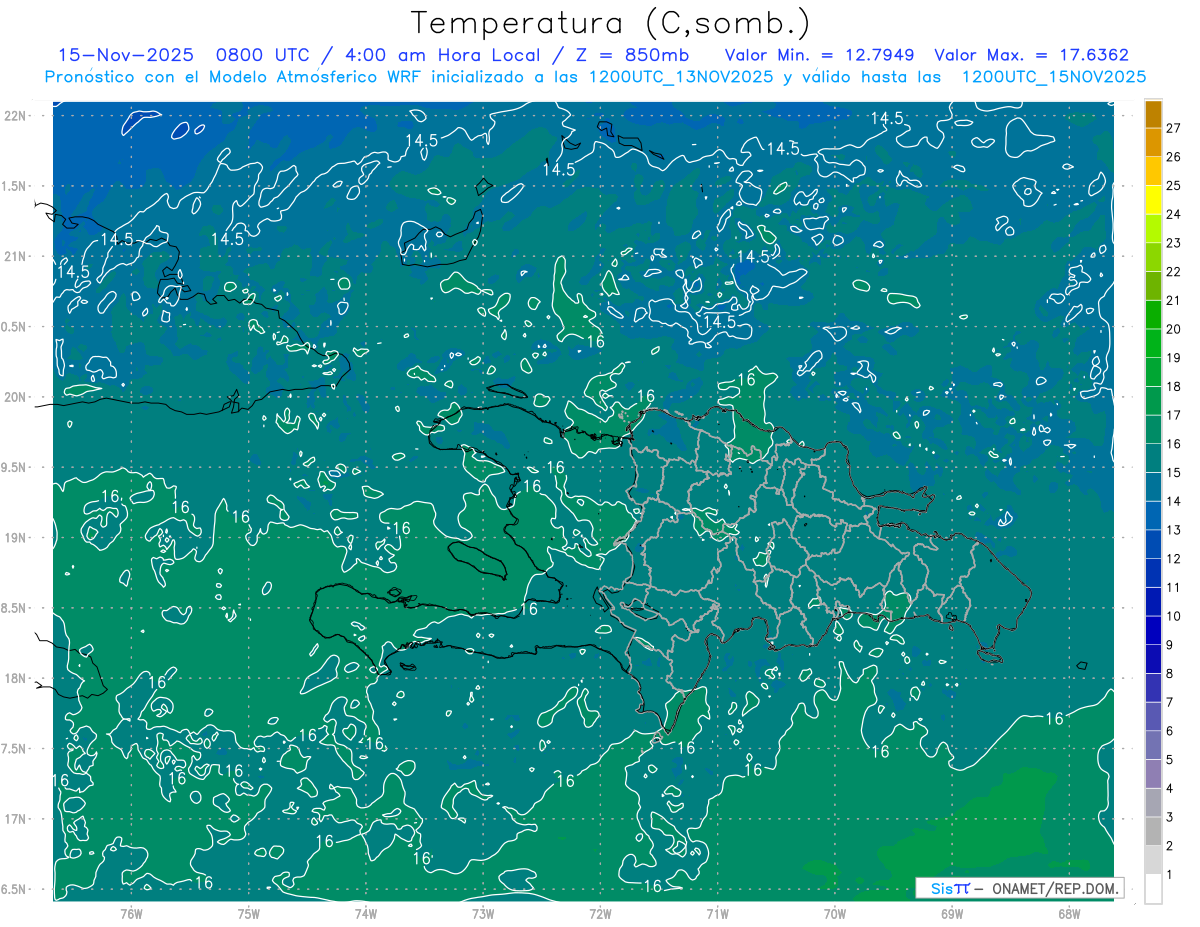This screenshot has width=1200, height=927.
Task: Click the color scale label "24"
Action: point(1173,214)
